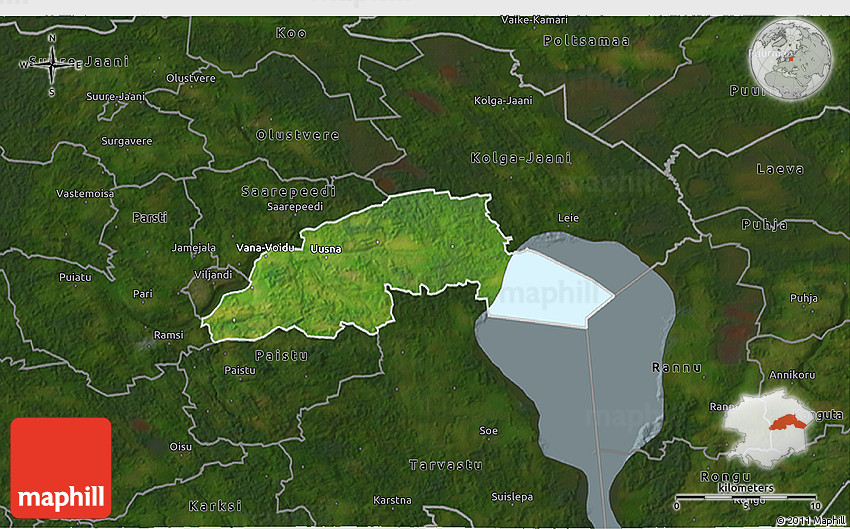The width and height of the screenshot is (850, 529).
Task: Click the Uusna label
Action: point(326,248)
